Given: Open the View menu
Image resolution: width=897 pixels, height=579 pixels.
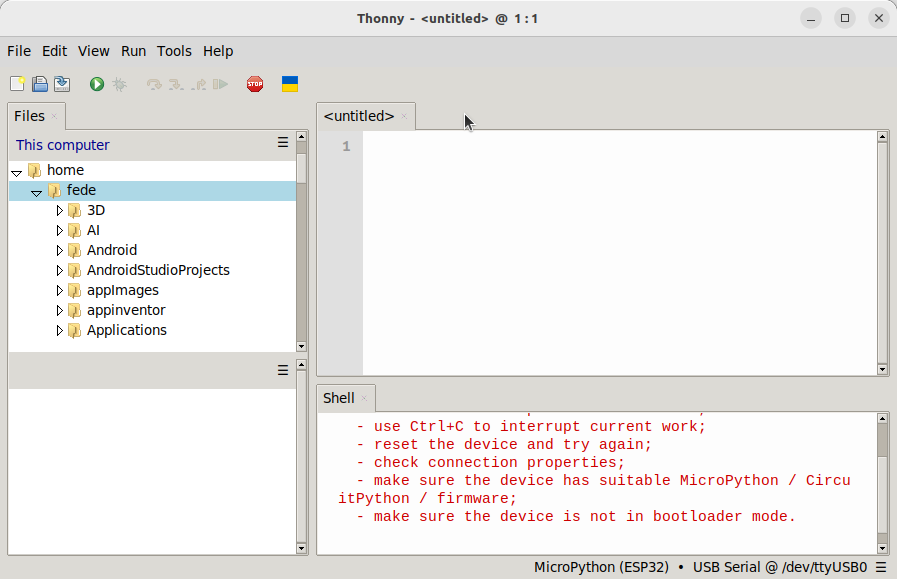Looking at the screenshot, I should click(x=94, y=51).
